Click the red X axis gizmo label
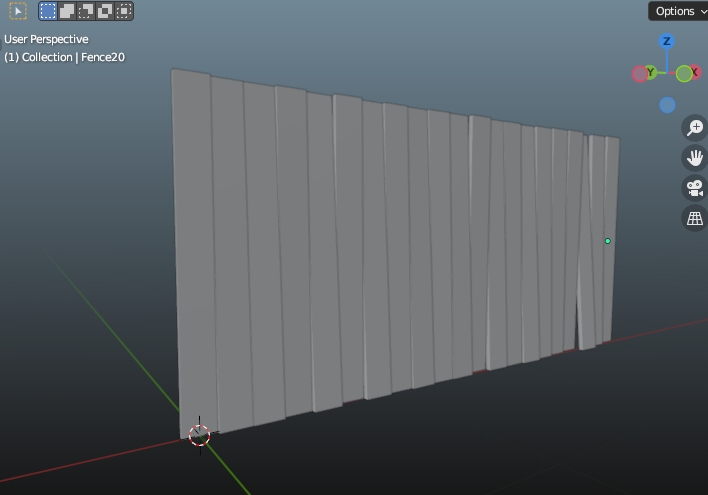This screenshot has height=495, width=708. [695, 72]
